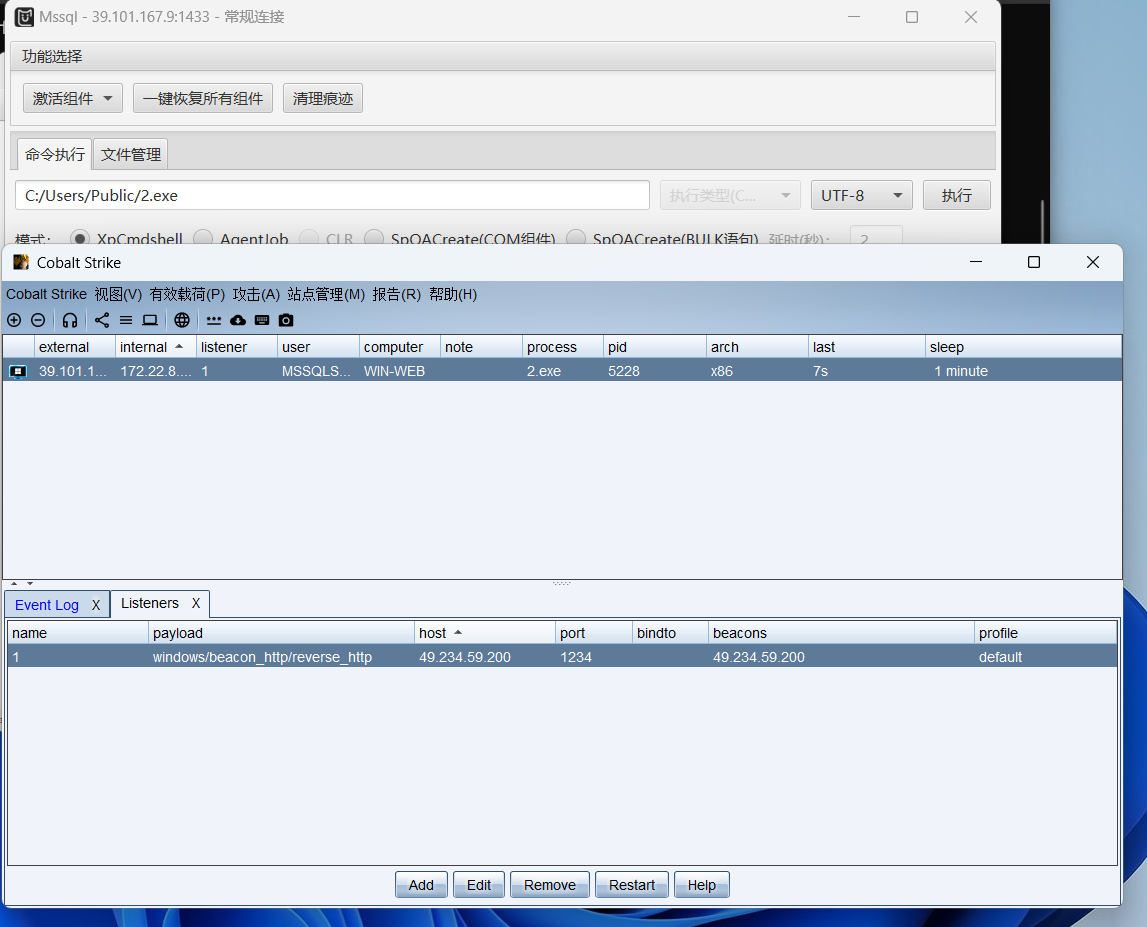Image resolution: width=1147 pixels, height=927 pixels.
Task: Click the process column header
Action: coord(563,347)
